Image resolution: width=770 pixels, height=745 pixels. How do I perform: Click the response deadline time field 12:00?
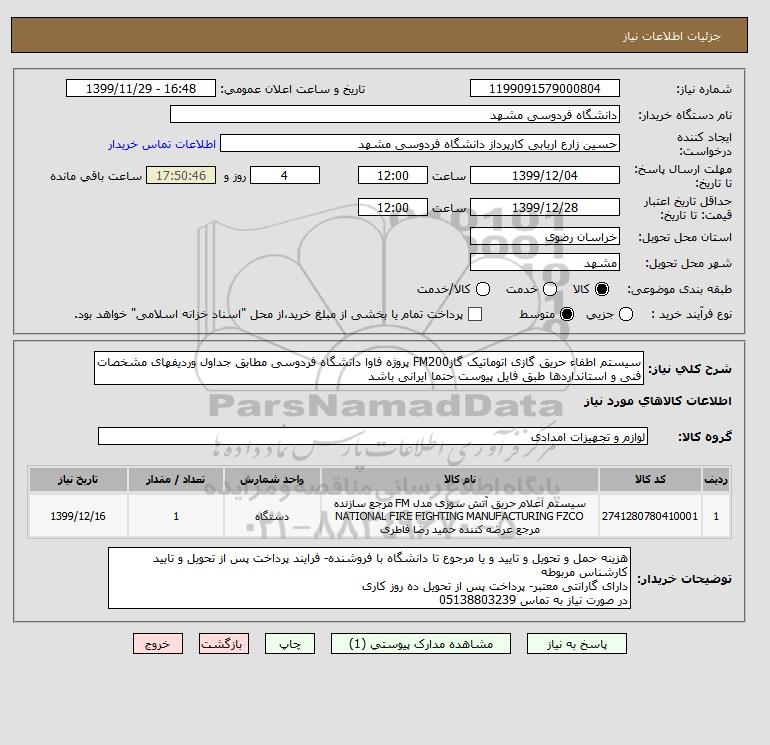[393, 175]
